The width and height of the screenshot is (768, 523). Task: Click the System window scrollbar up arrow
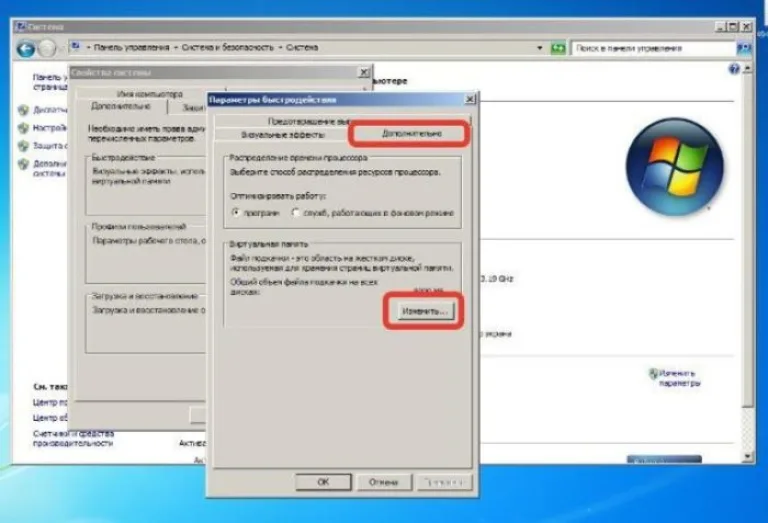(x=747, y=69)
